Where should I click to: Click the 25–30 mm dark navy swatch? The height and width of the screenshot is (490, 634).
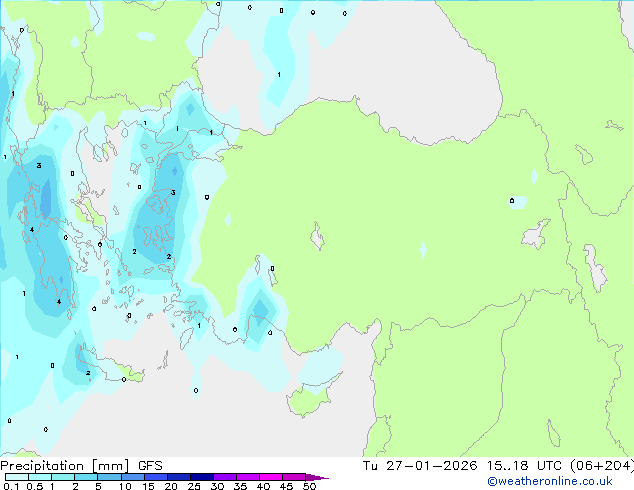pyautogui.click(x=201, y=477)
